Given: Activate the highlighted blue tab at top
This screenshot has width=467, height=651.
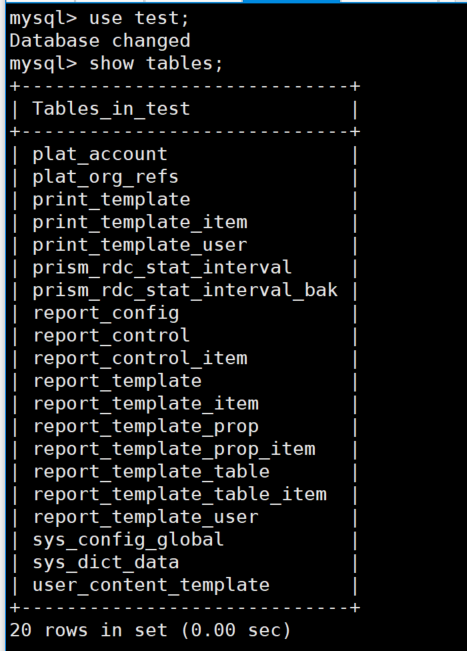Looking at the screenshot, I should [x=291, y=1].
